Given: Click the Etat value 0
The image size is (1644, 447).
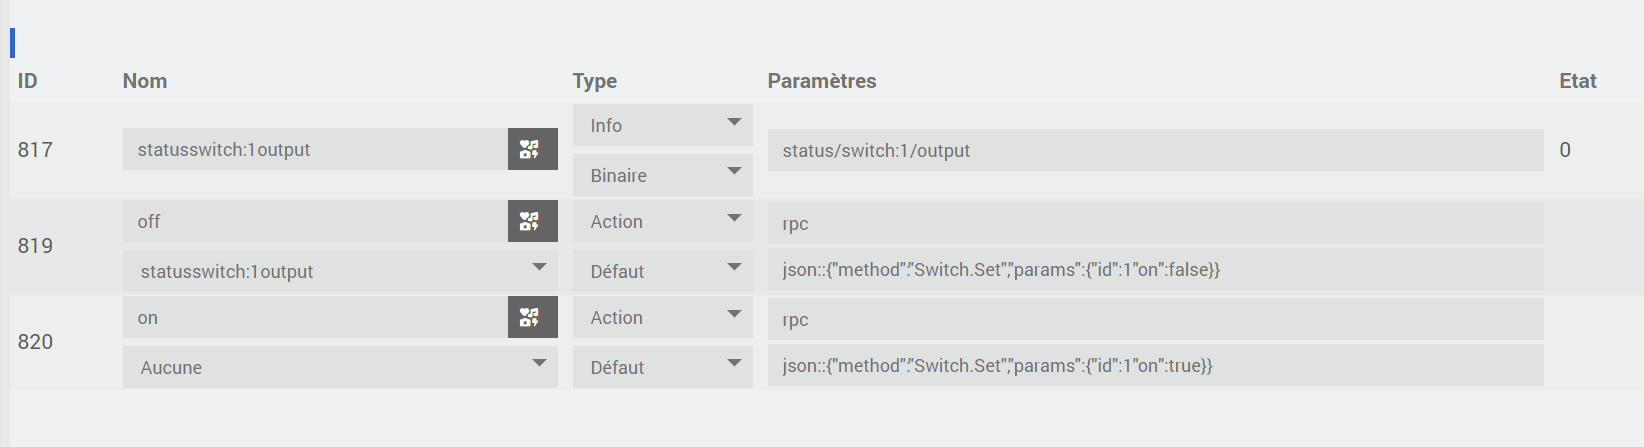Looking at the screenshot, I should pos(1565,150).
